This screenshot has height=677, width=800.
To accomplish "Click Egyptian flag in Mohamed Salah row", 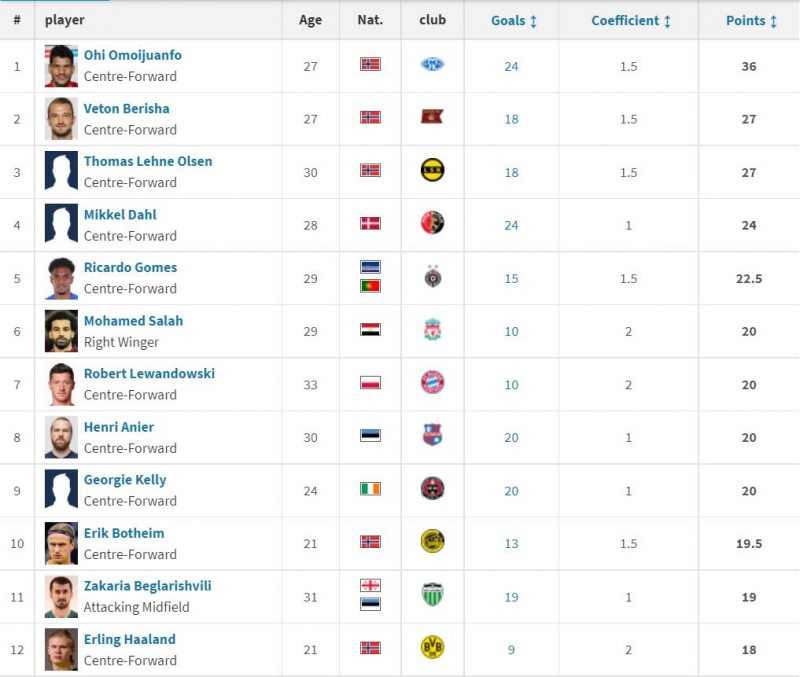I will click(370, 330).
